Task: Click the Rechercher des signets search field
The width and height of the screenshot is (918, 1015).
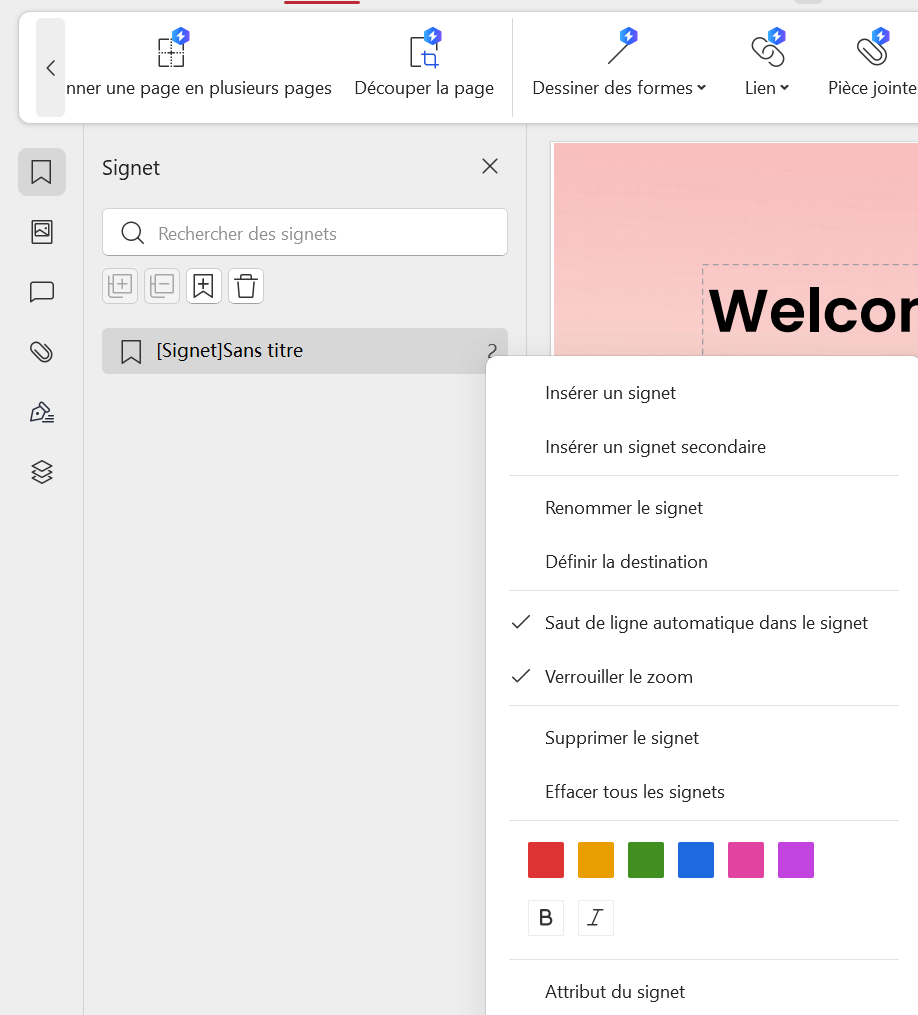Action: pos(304,232)
